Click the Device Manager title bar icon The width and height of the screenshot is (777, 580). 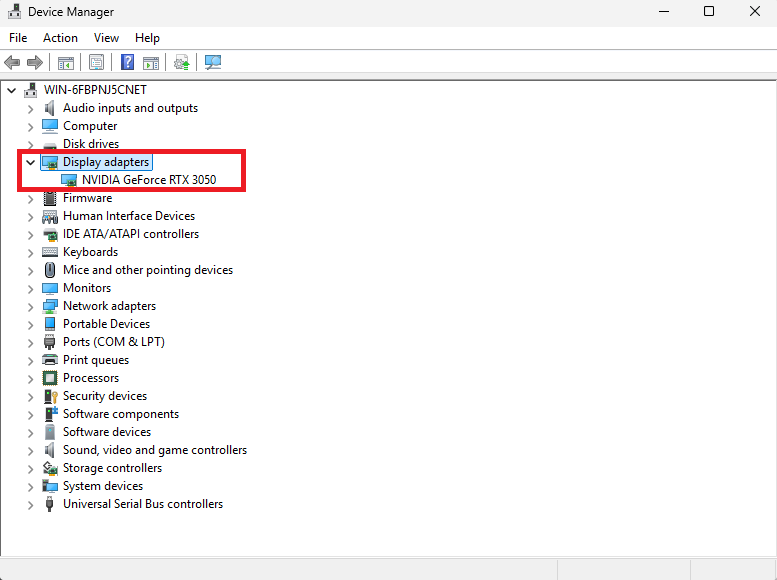tap(14, 11)
